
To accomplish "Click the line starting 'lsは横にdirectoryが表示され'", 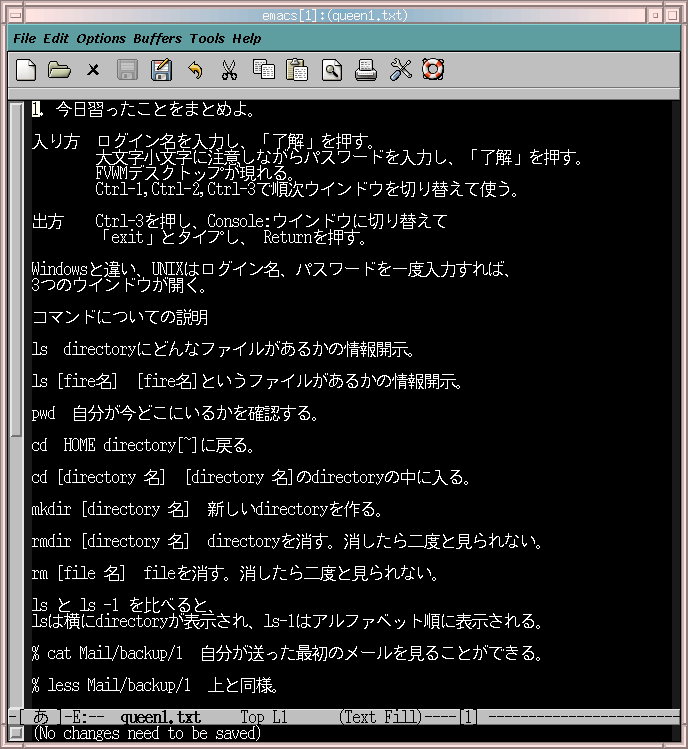I will point(288,621).
